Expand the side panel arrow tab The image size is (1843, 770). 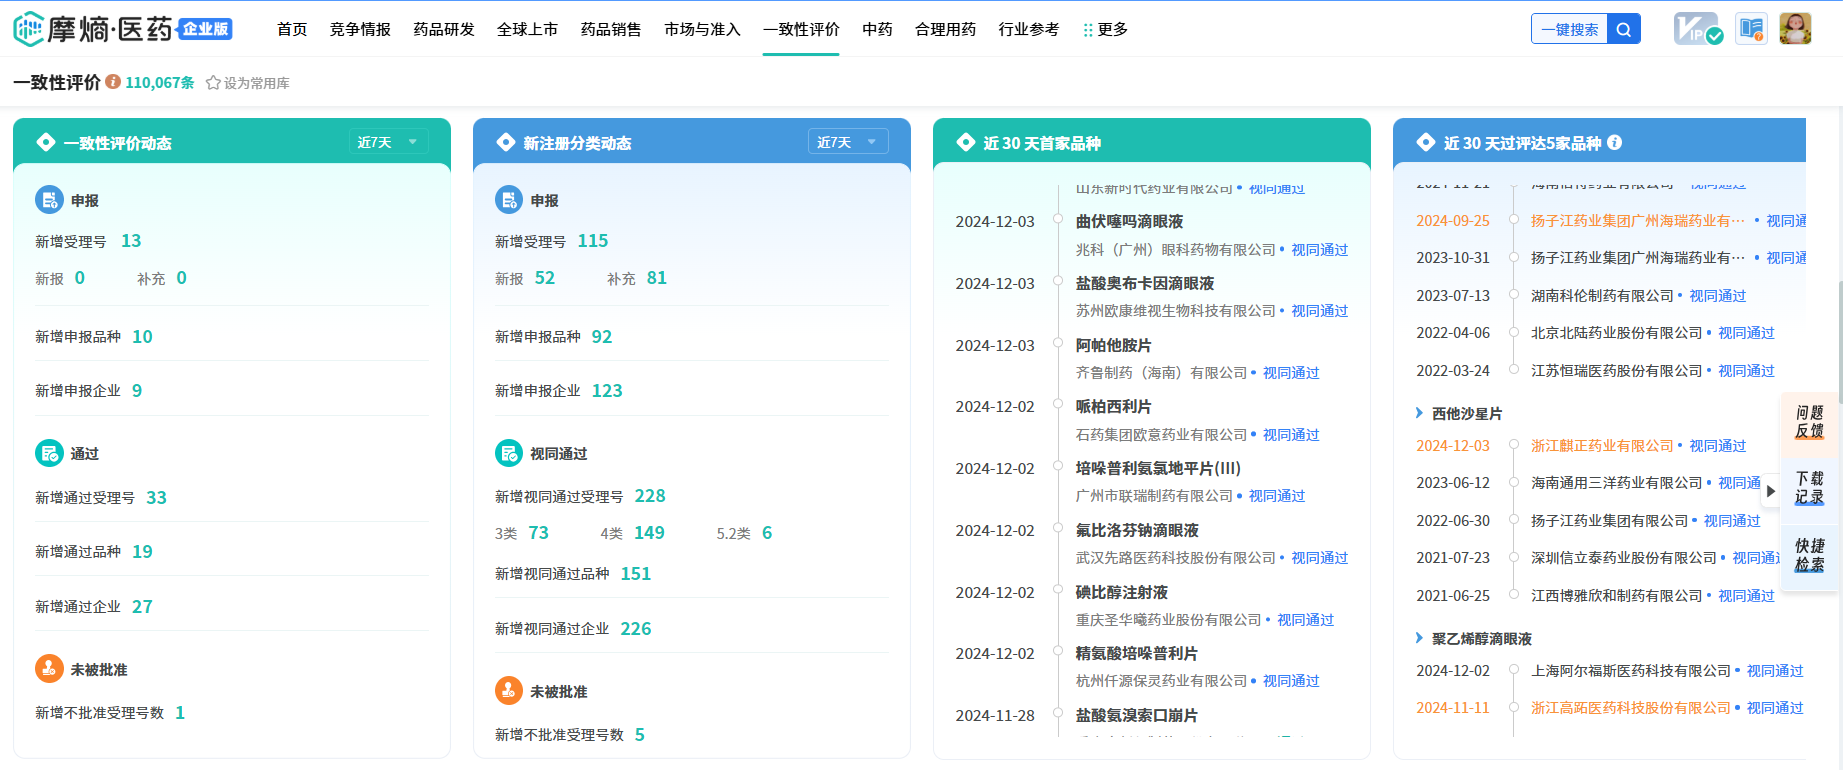click(x=1770, y=491)
